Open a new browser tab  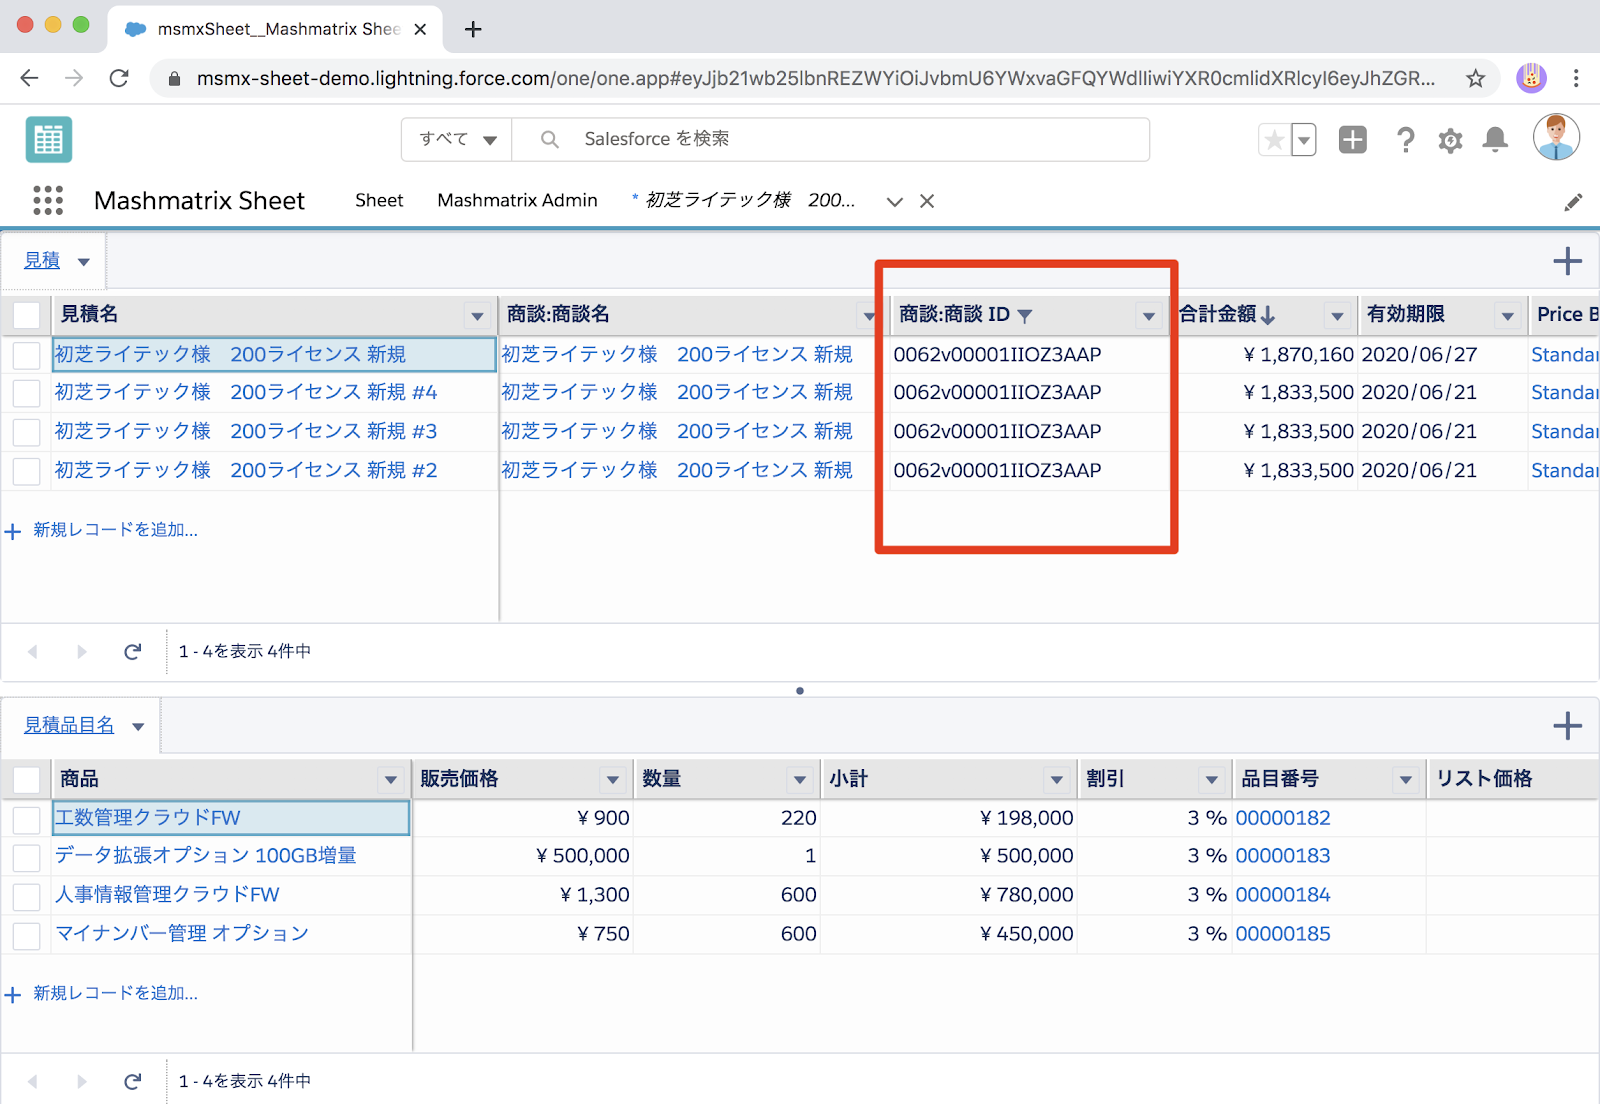pos(473,29)
